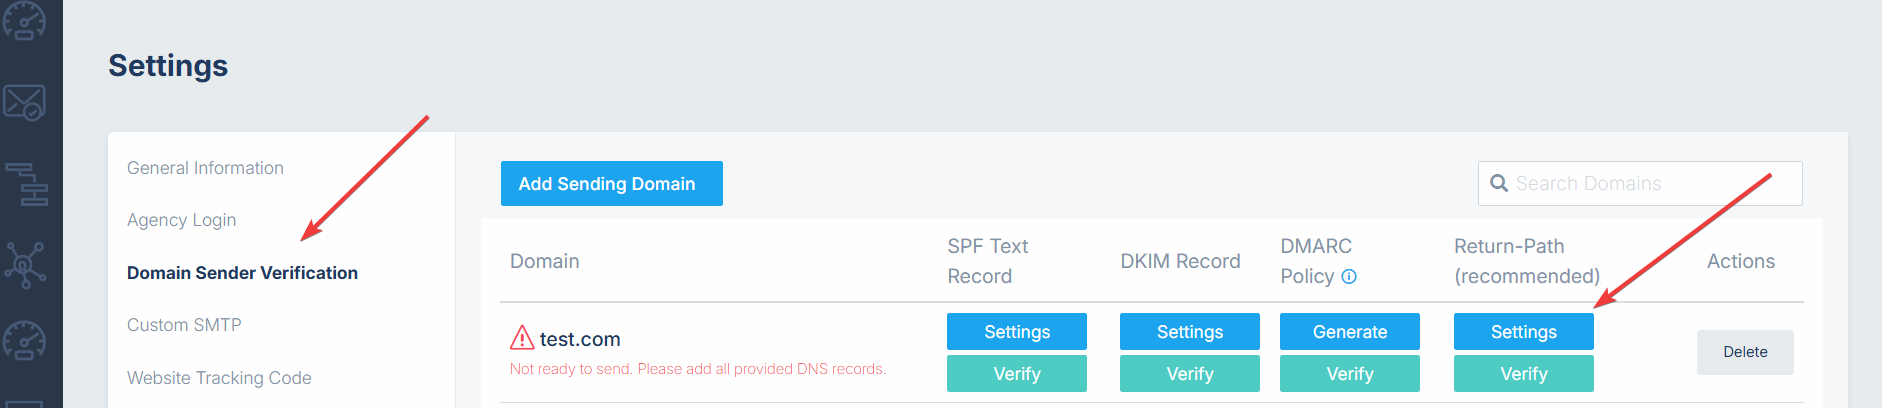Select Domain Sender Verification section

click(242, 273)
